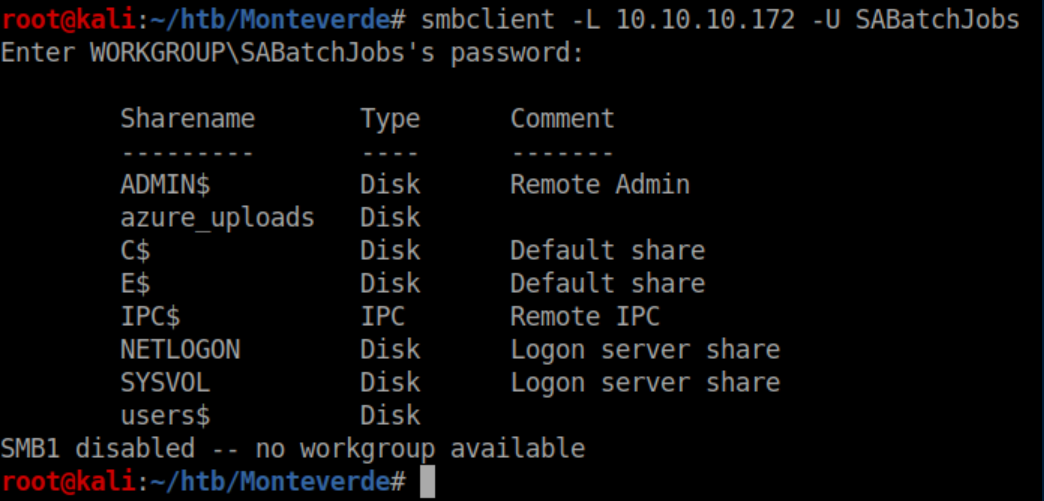Click the C$ share entry

pyautogui.click(x=135, y=251)
